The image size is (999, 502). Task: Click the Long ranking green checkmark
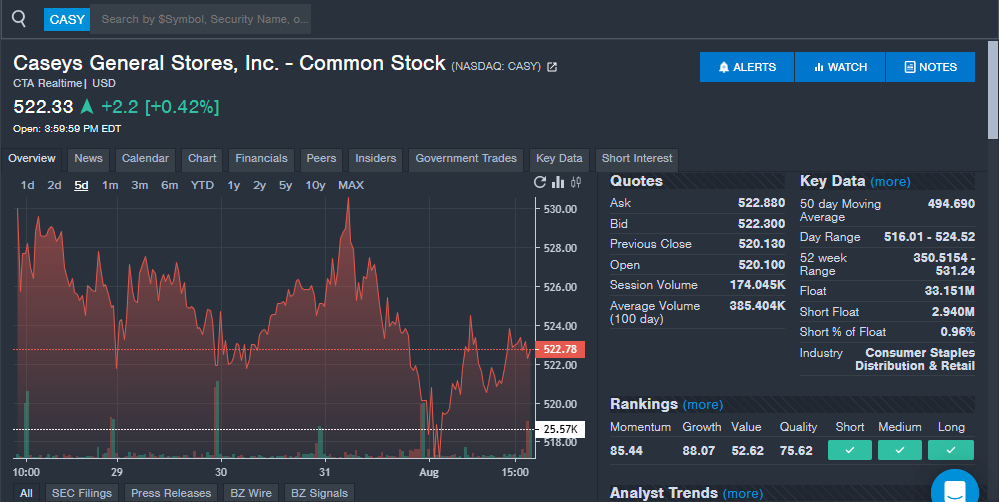951,450
